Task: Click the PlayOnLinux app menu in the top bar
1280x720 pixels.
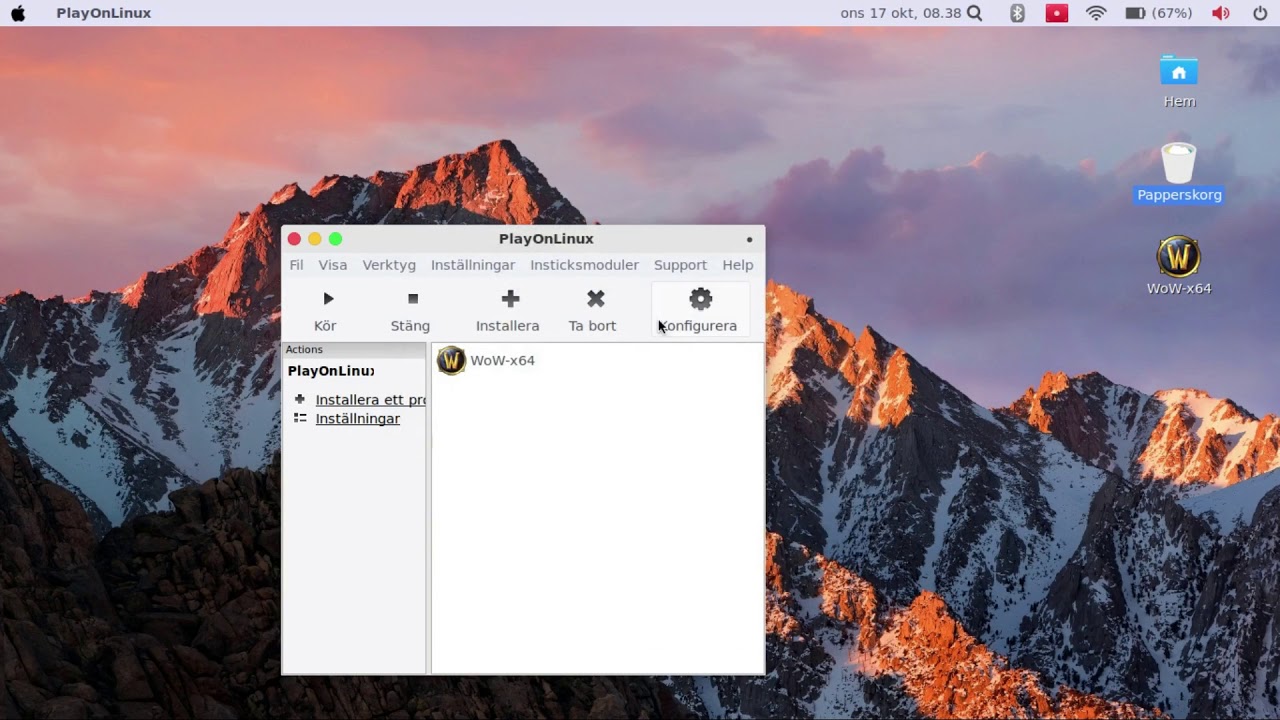Action: (104, 13)
